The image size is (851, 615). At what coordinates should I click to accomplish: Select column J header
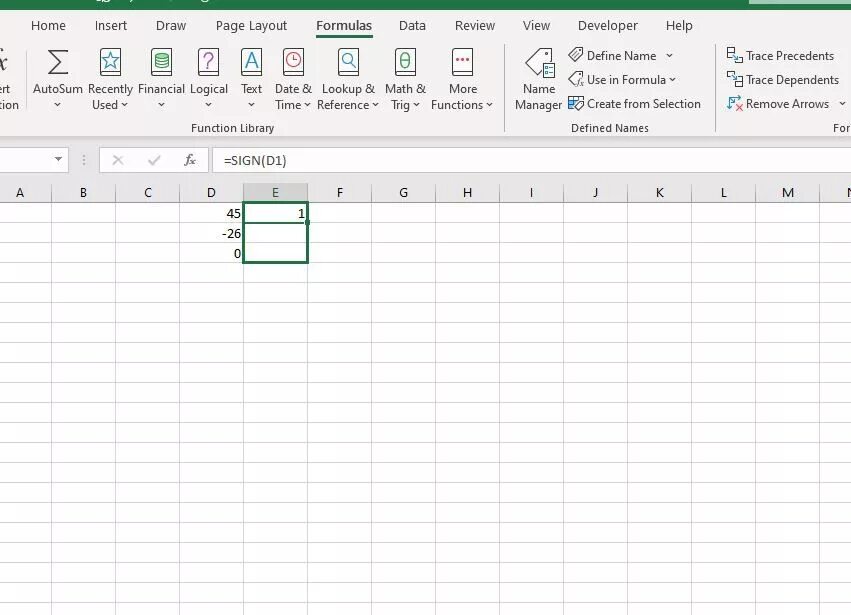coord(596,193)
